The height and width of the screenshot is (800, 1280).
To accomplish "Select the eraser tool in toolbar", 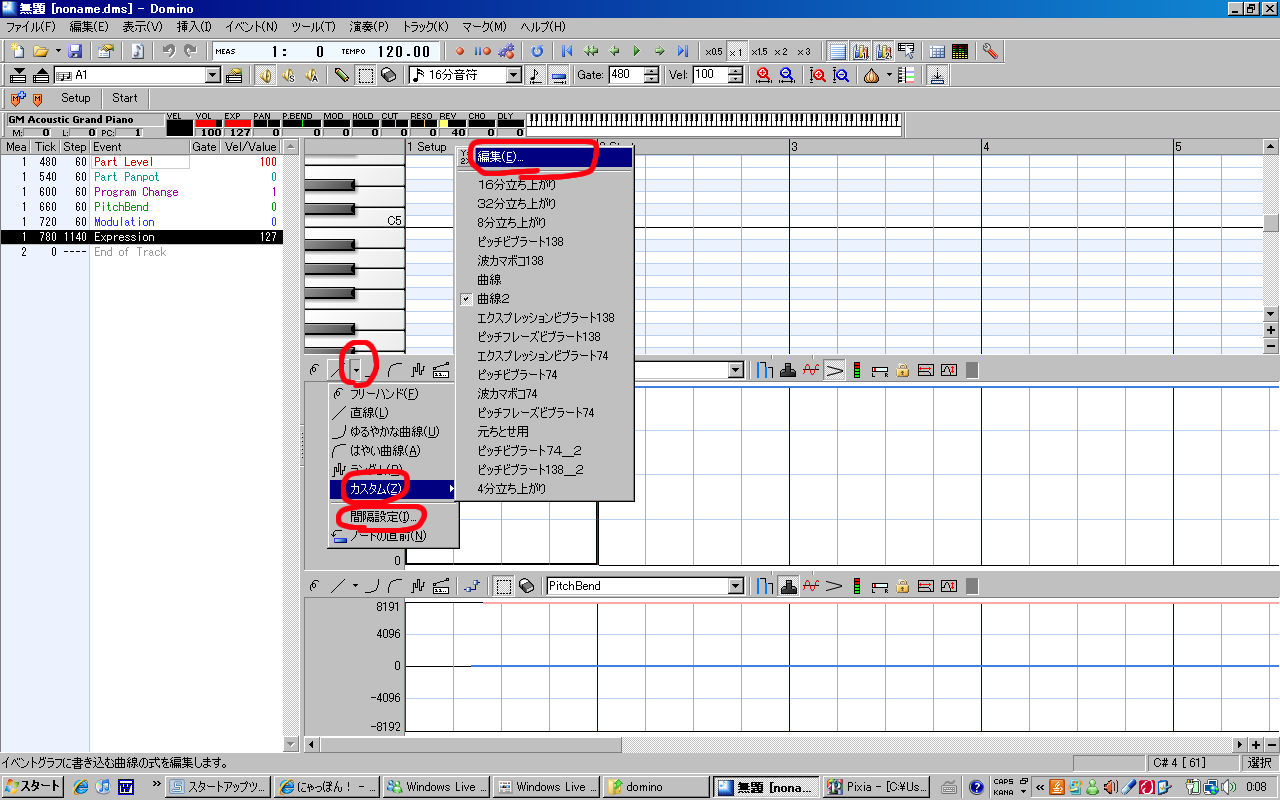I will point(389,75).
